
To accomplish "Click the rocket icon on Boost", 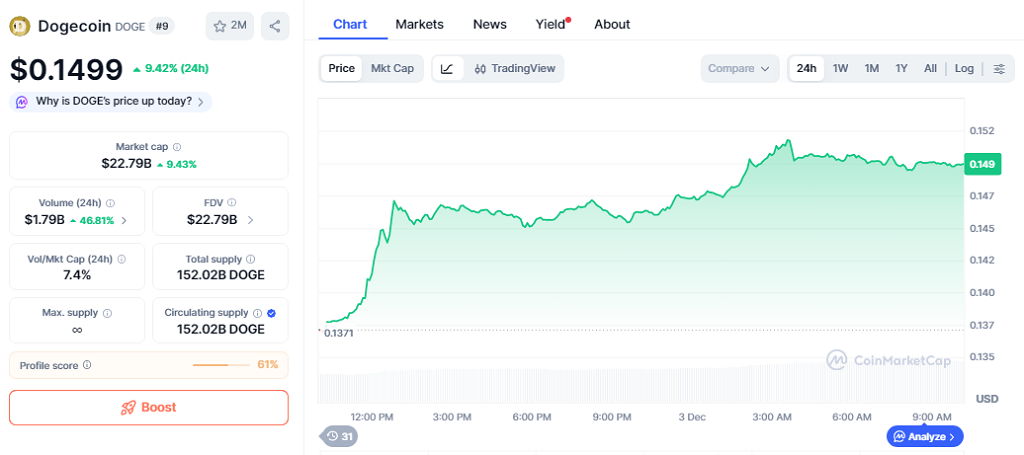I will pyautogui.click(x=128, y=407).
